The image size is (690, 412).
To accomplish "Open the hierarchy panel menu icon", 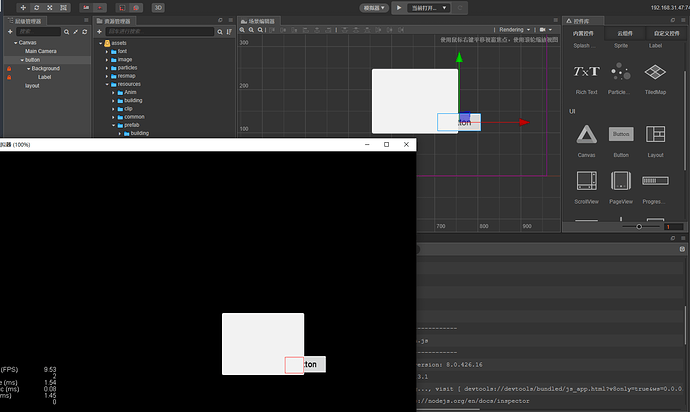I will tap(86, 20).
